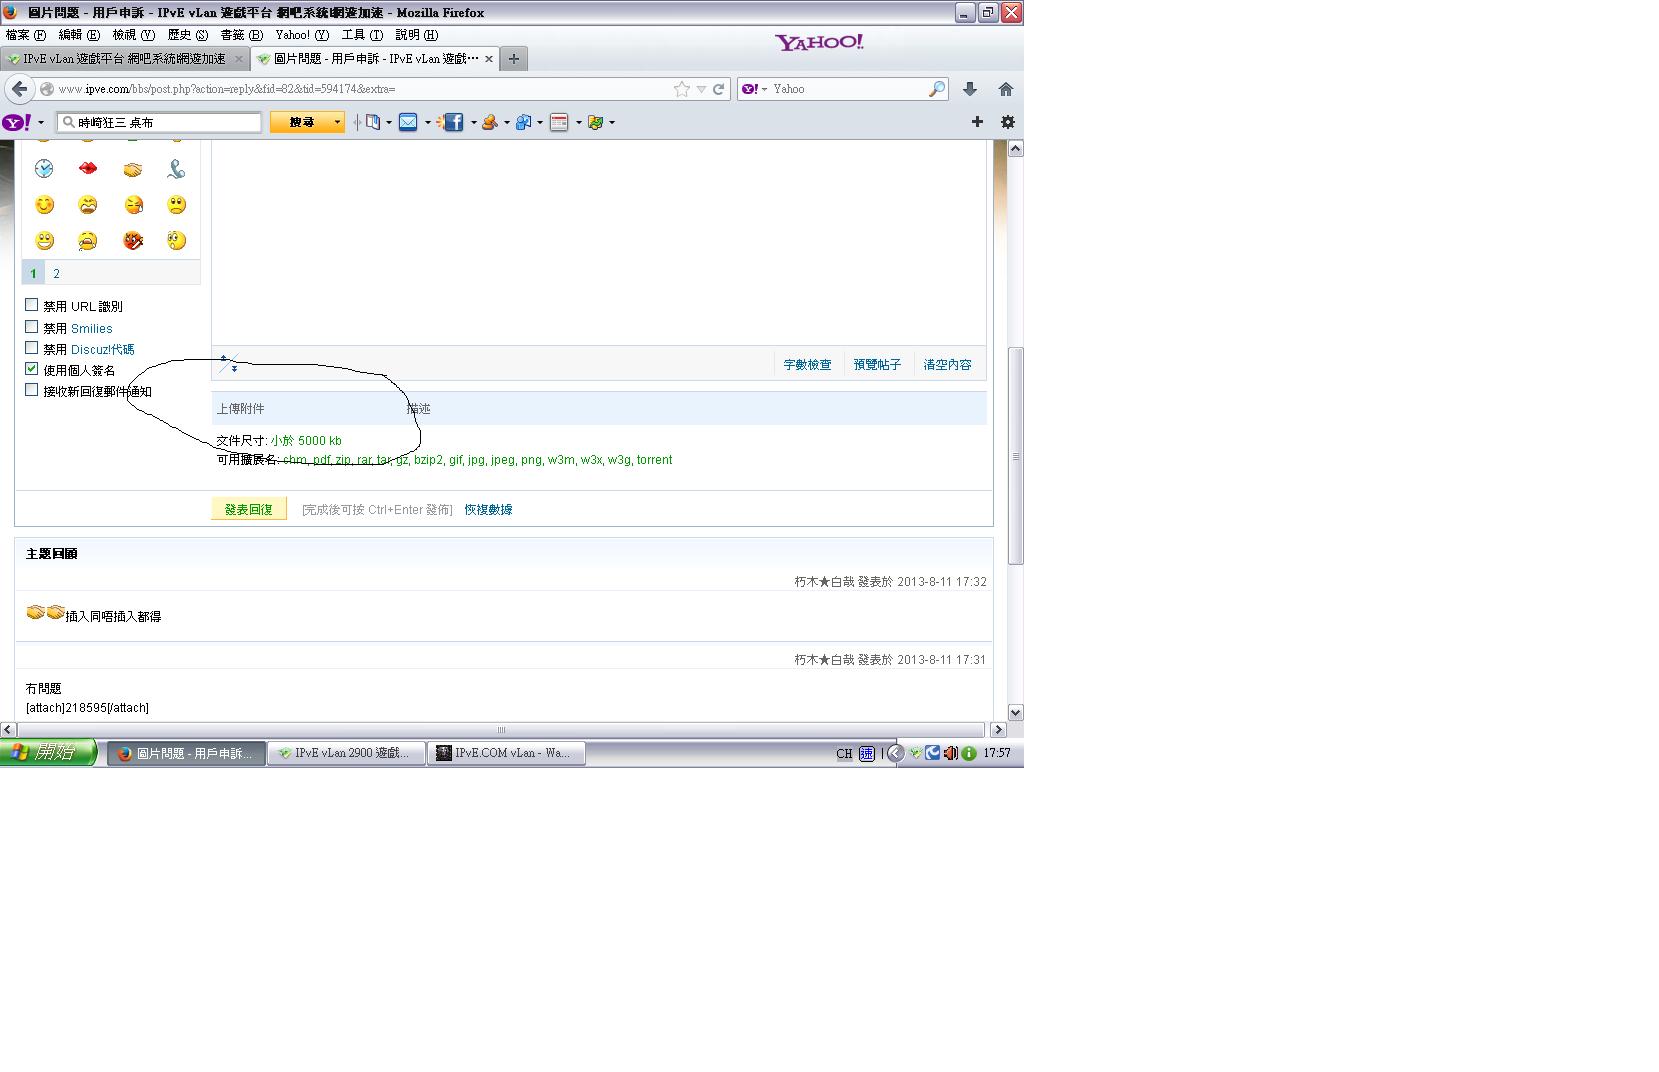Go to smiley page 2
The height and width of the screenshot is (1072, 1659).
tap(56, 274)
